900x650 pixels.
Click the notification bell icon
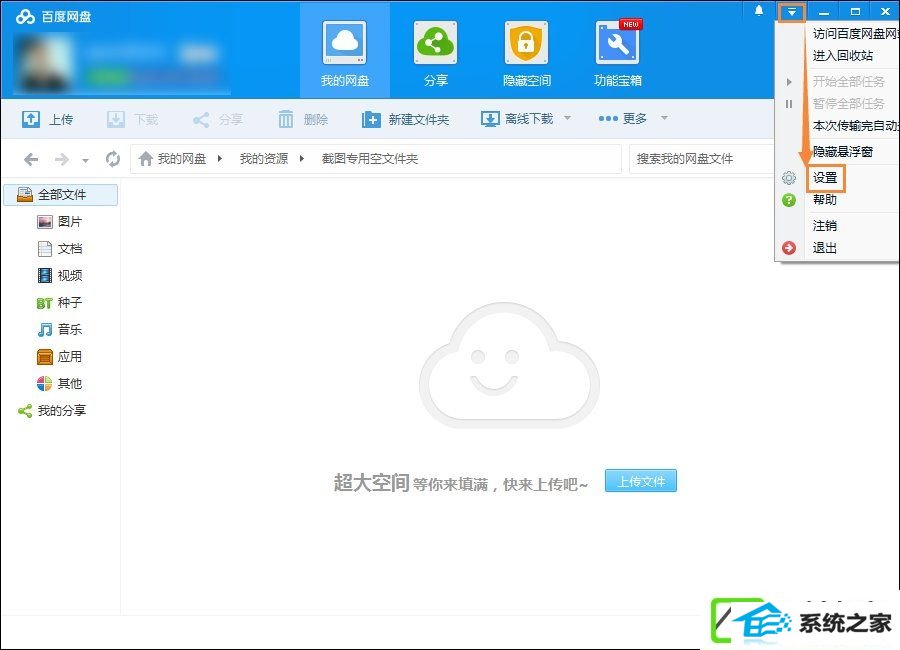pos(759,11)
